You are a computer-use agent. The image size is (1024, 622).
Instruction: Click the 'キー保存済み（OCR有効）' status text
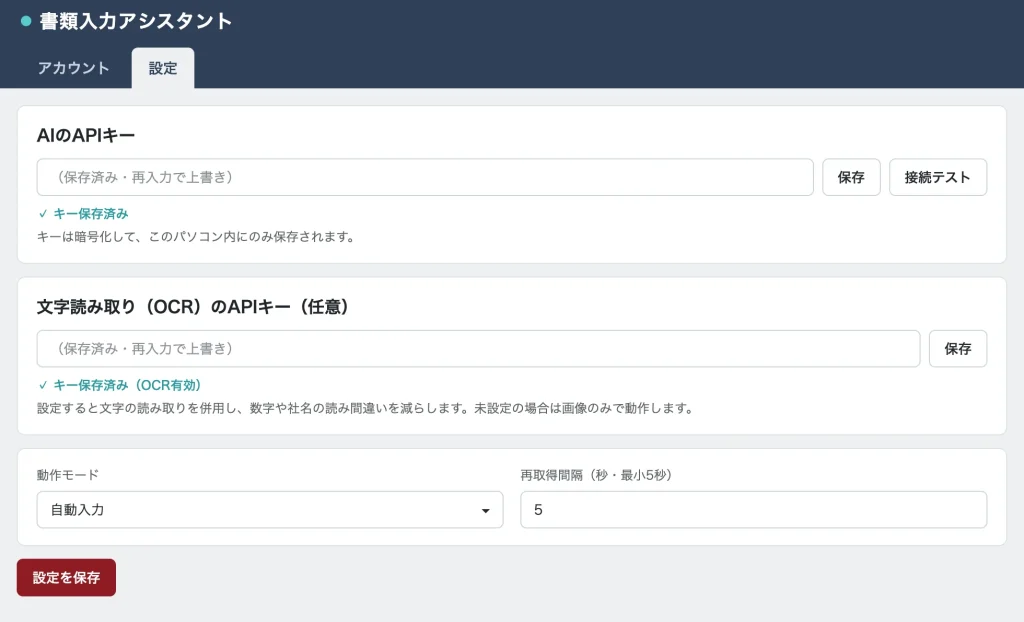coord(120,385)
